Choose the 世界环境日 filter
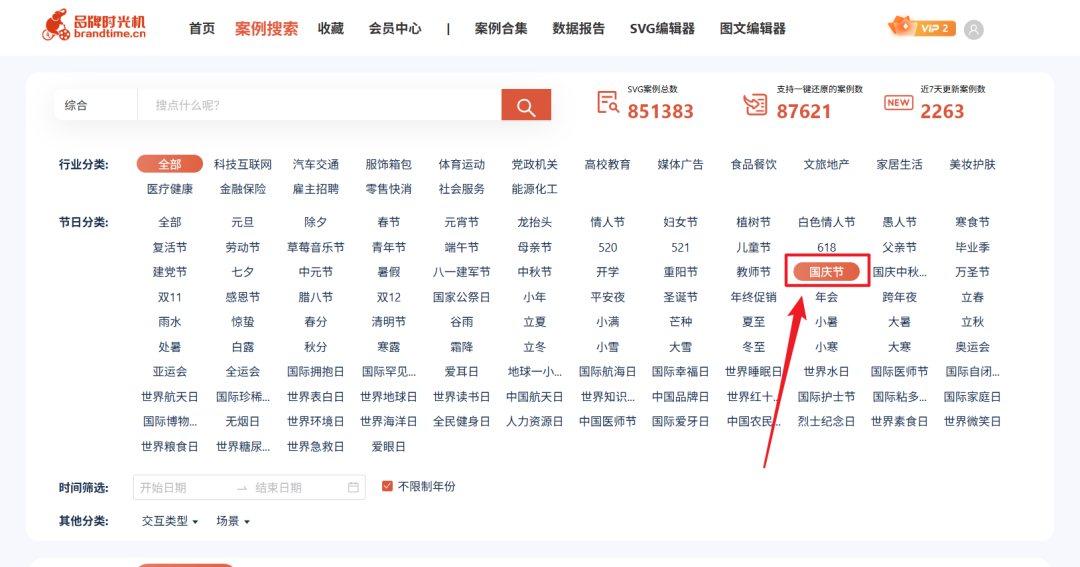The image size is (1080, 567). point(315,421)
